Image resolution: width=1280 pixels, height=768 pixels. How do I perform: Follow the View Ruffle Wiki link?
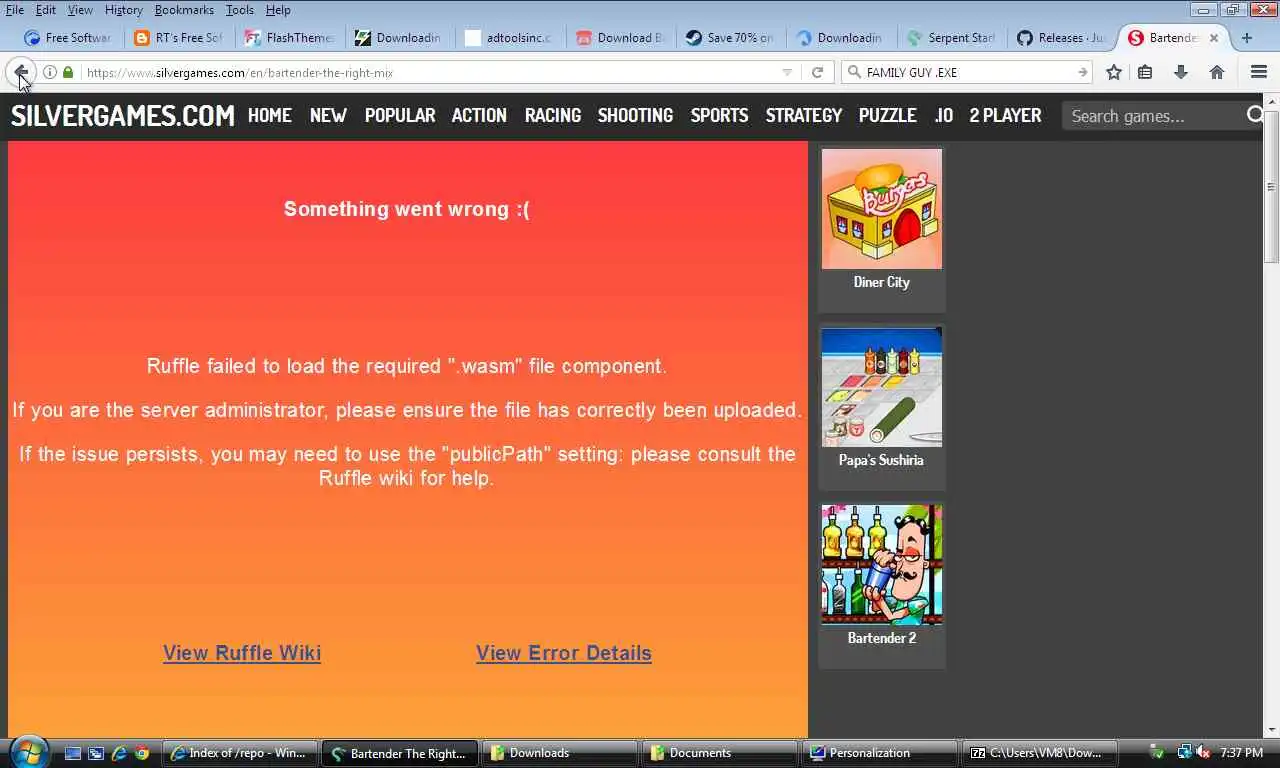click(x=242, y=653)
